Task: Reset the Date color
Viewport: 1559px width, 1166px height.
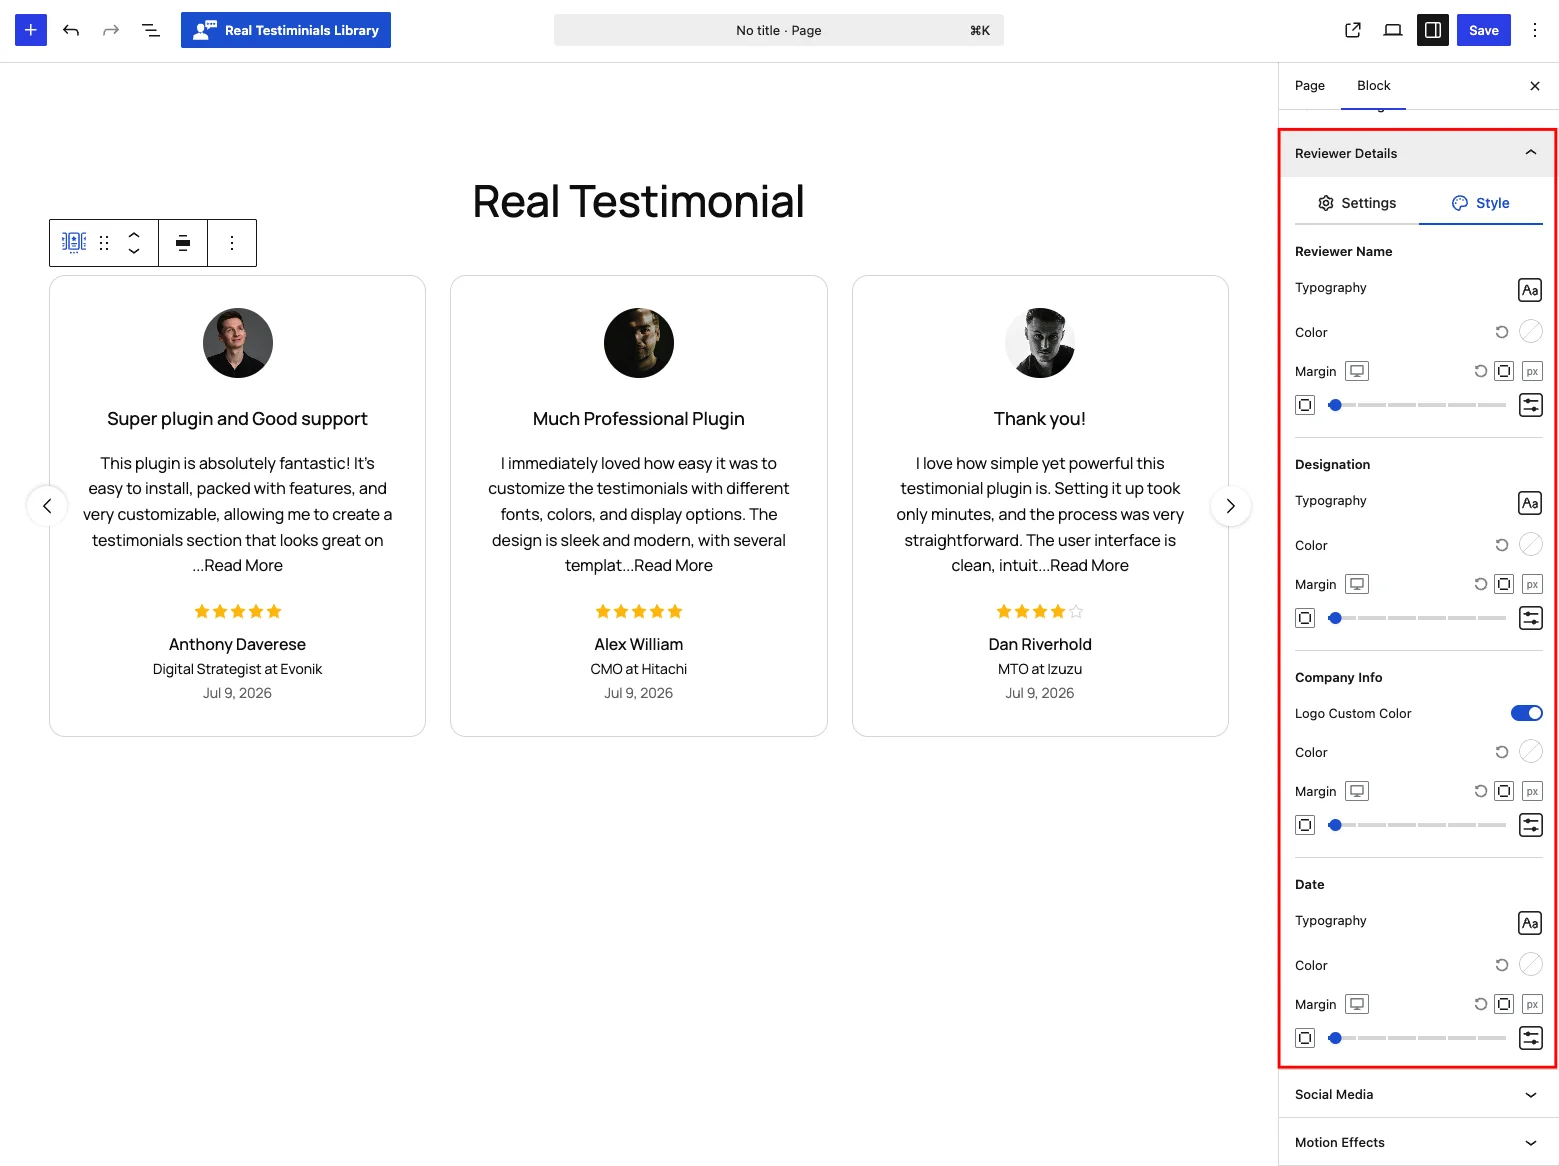Action: point(1502,965)
